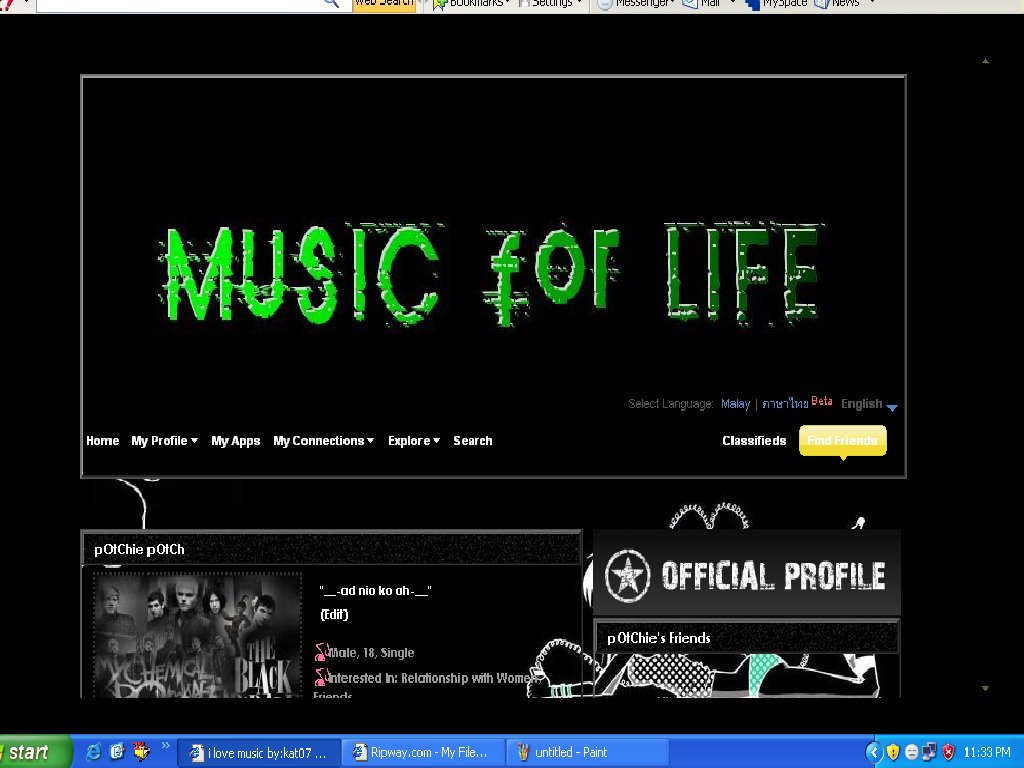The image size is (1024, 768).
Task: Switch to the Ripway.com taskbar window
Action: (424, 752)
